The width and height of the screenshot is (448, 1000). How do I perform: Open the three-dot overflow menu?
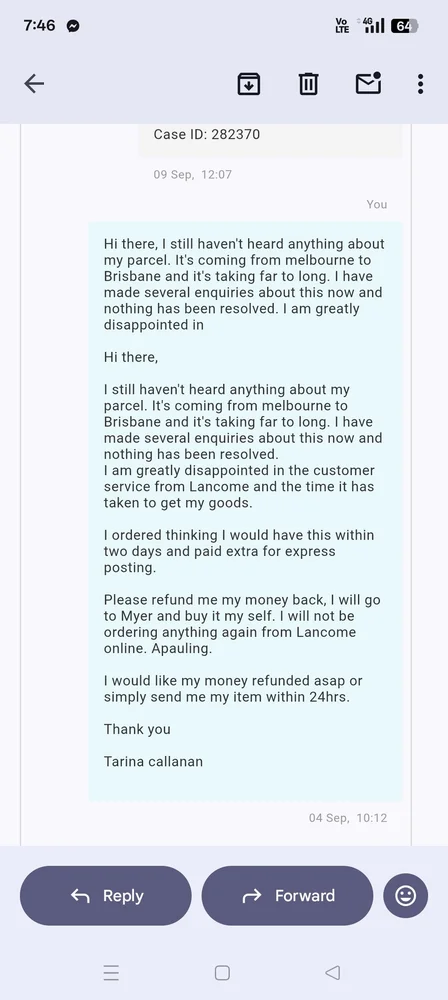420,84
